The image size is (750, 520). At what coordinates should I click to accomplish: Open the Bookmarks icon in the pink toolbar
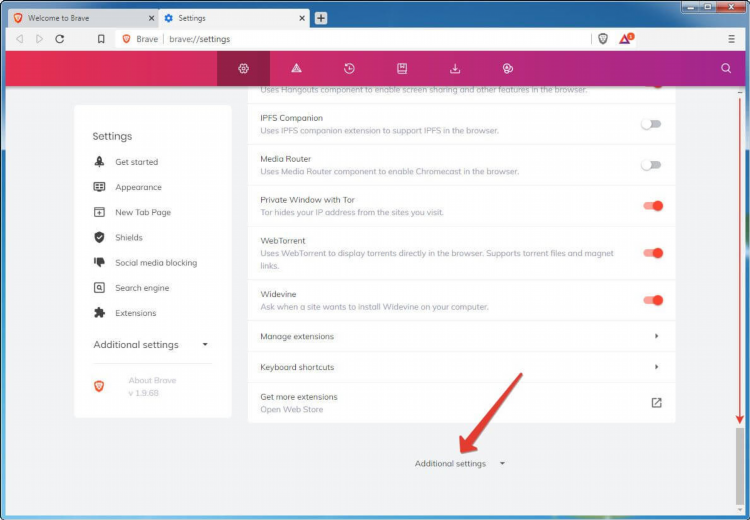click(x=402, y=68)
